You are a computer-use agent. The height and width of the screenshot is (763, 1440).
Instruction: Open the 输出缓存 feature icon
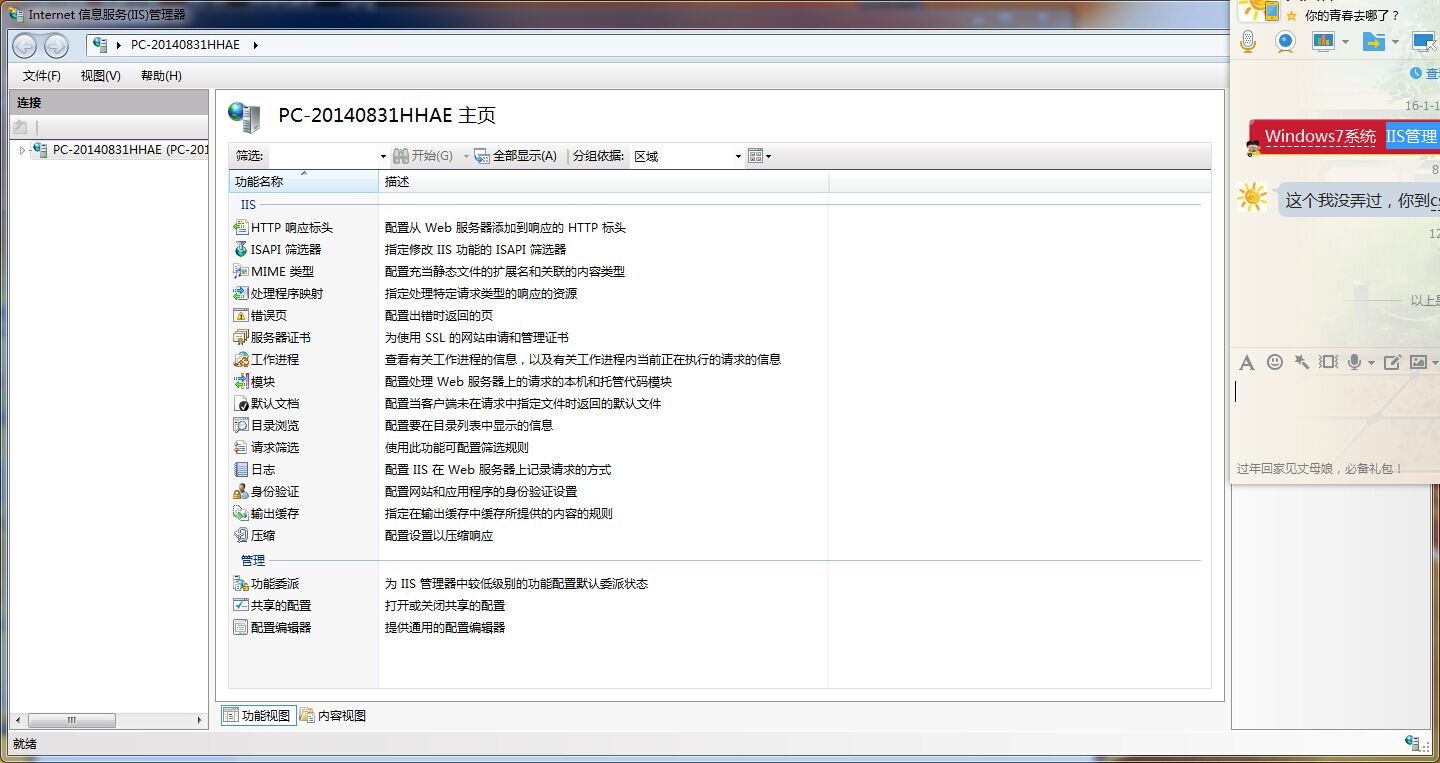pyautogui.click(x=240, y=514)
